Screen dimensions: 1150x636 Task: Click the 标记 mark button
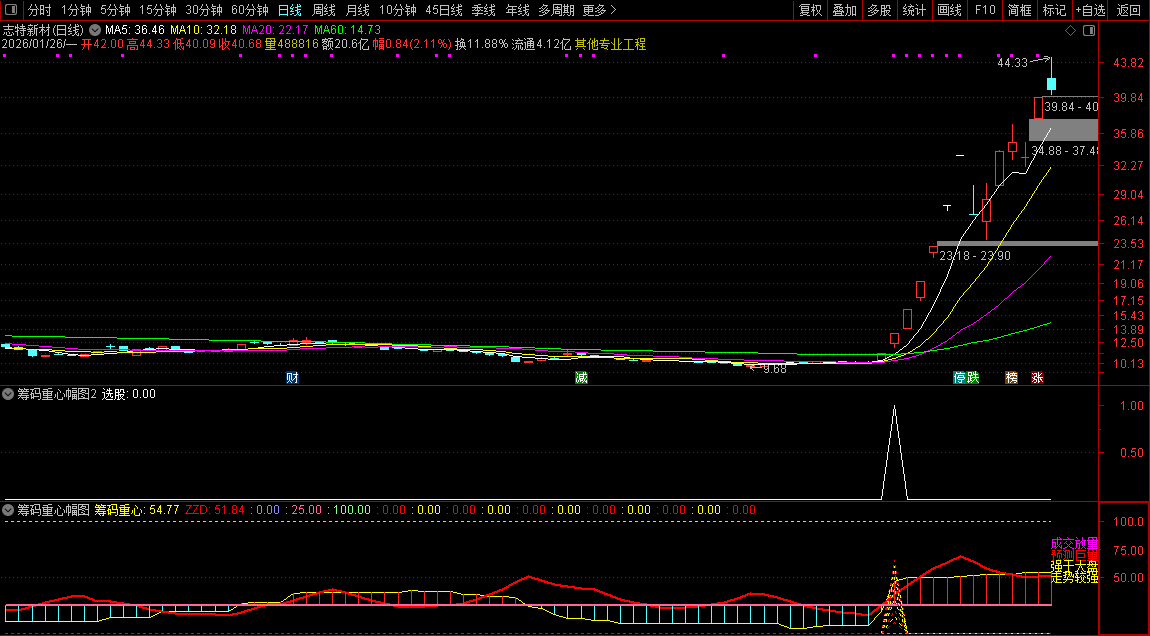[x=1054, y=10]
